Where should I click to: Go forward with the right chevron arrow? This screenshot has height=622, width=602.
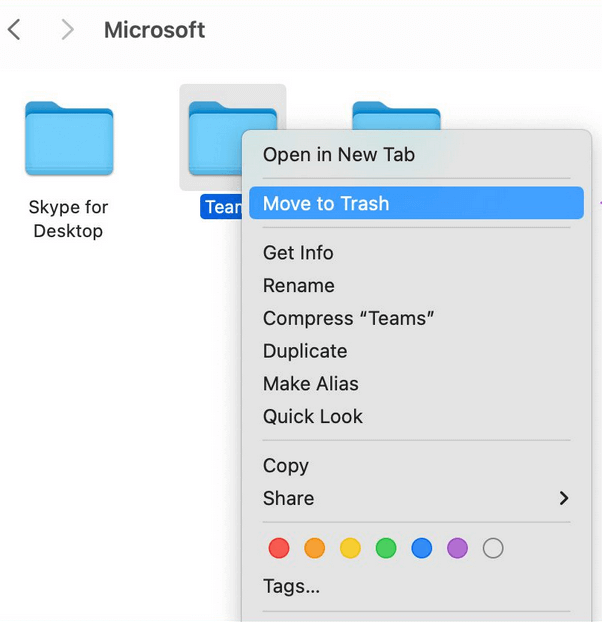tap(67, 30)
